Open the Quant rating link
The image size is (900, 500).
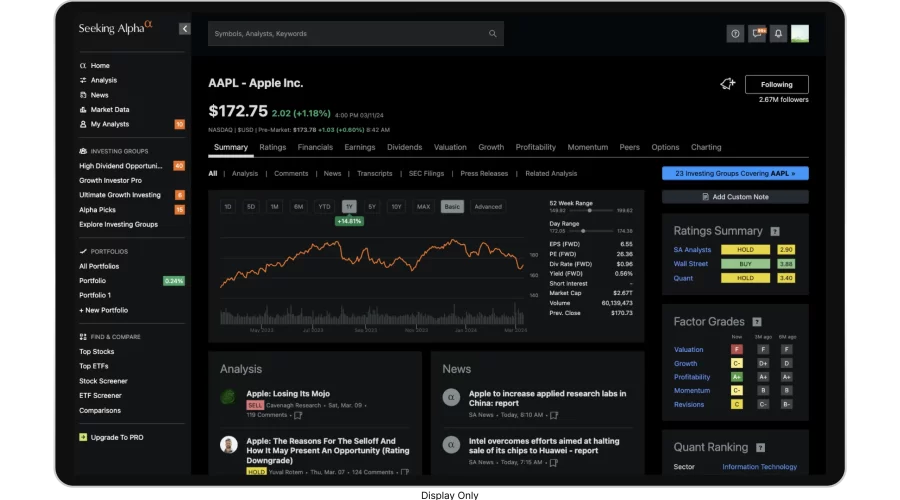pyautogui.click(x=683, y=278)
